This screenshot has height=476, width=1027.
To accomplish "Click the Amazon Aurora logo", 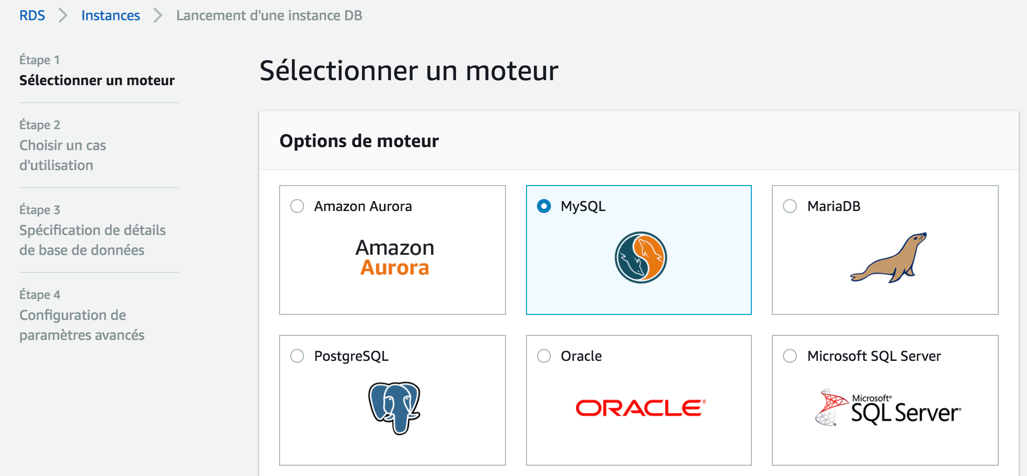I will [x=394, y=257].
